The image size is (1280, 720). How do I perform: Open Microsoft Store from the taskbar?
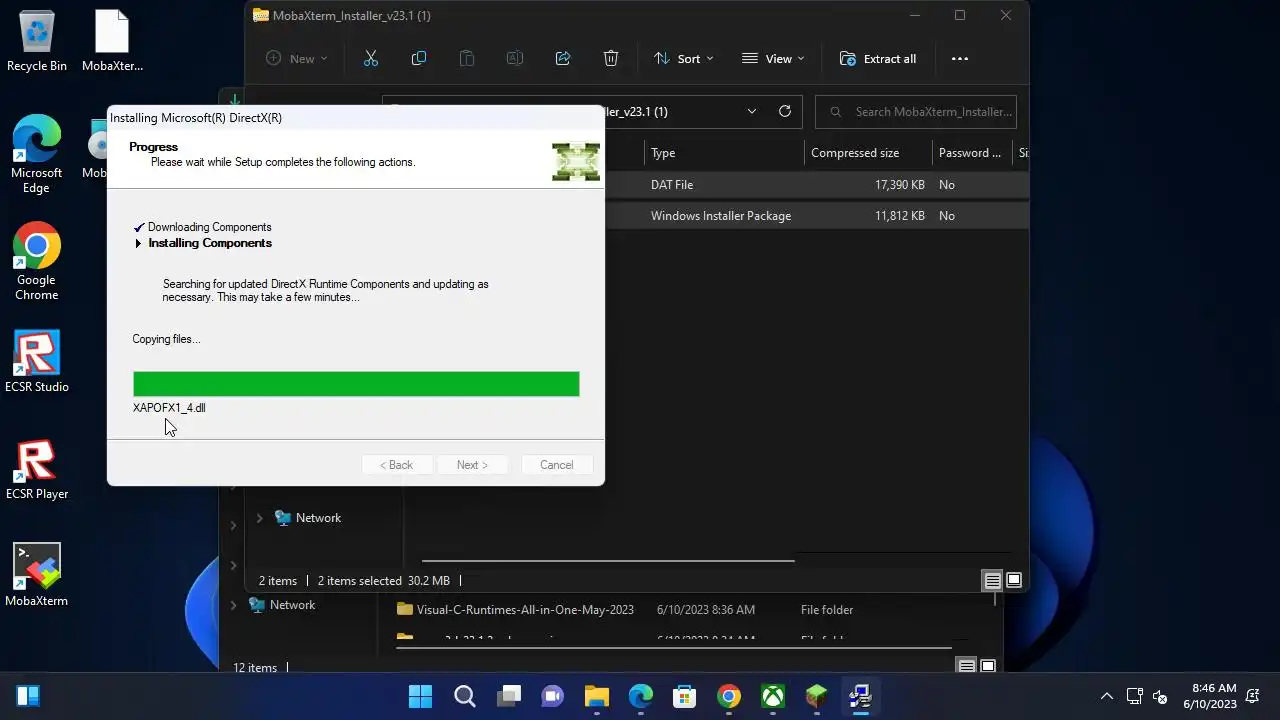[685, 696]
